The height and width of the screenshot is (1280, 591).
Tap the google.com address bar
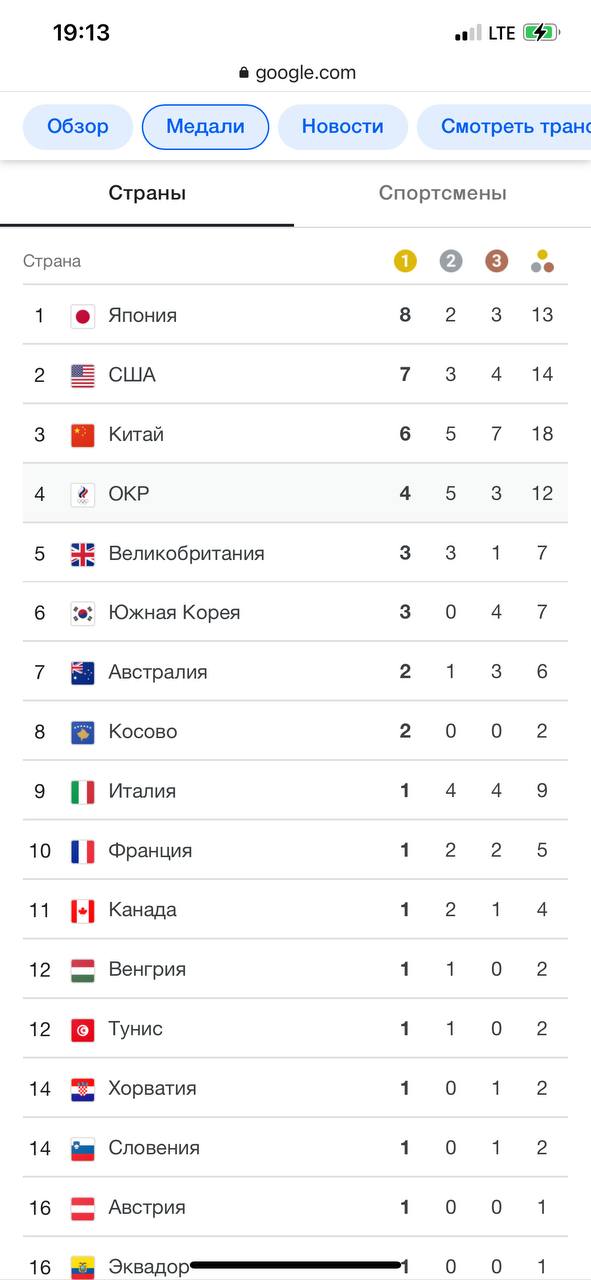pos(296,73)
